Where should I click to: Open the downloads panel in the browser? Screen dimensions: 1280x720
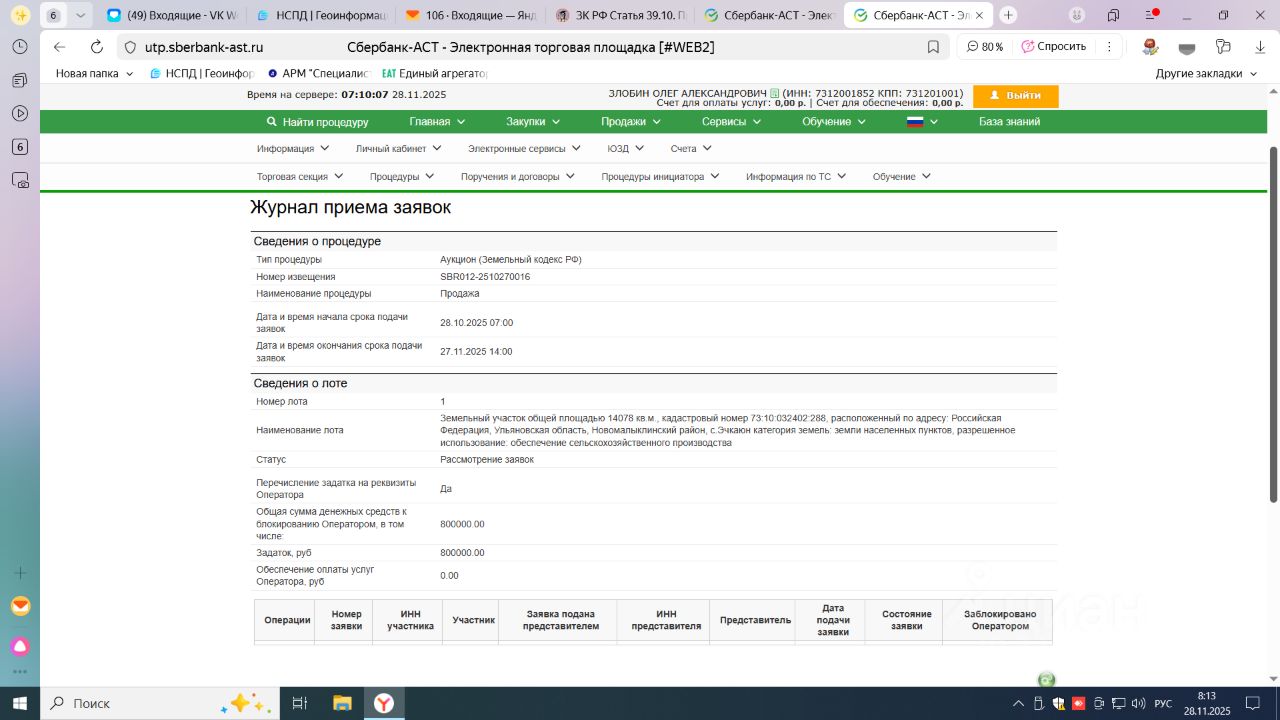point(1261,47)
